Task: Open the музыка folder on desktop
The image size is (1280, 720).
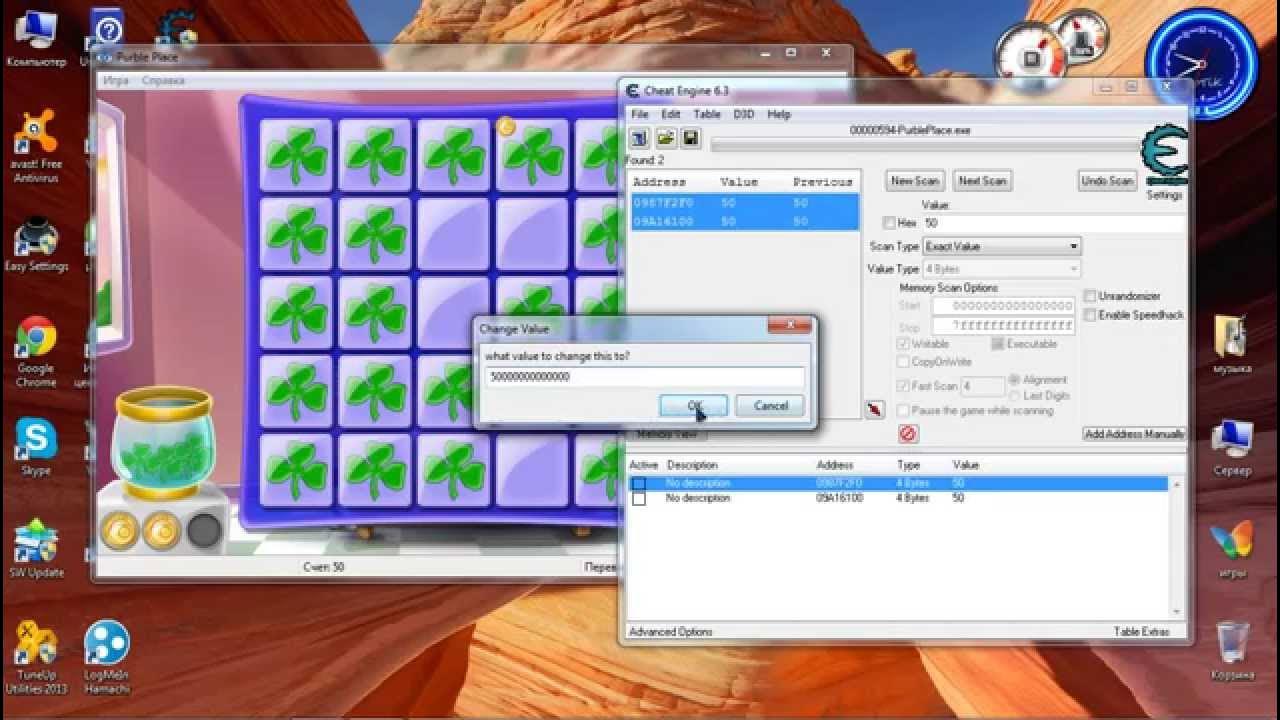Action: pos(1232,345)
